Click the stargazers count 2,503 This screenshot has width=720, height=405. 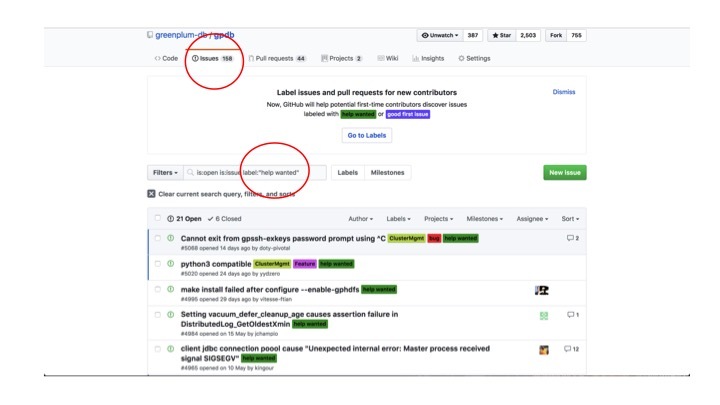coord(528,35)
